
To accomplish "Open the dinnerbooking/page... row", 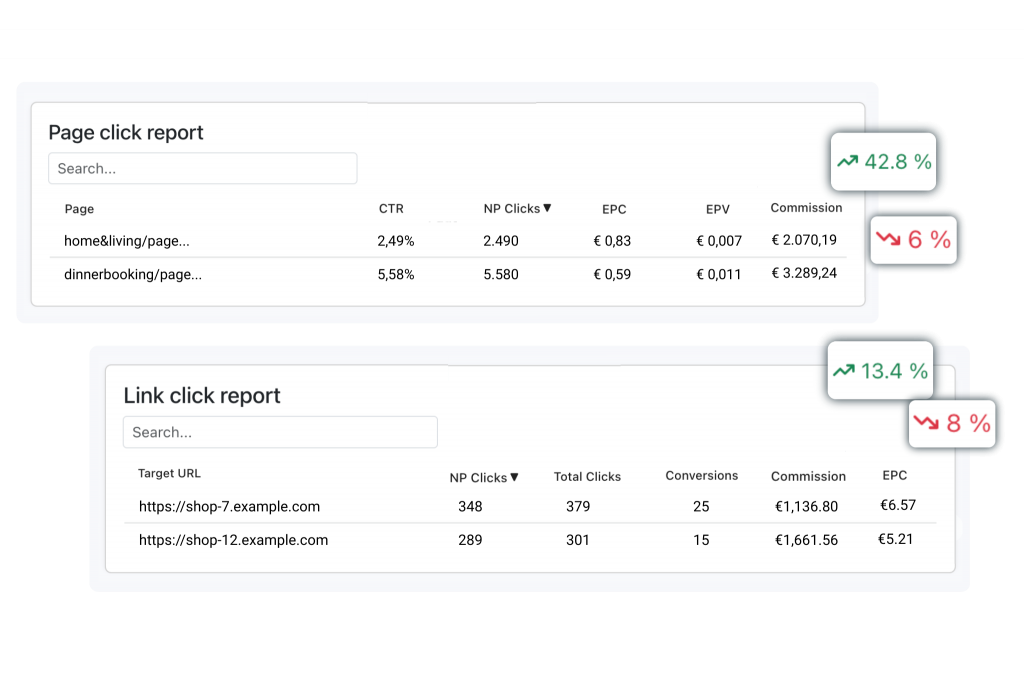I will (x=133, y=274).
